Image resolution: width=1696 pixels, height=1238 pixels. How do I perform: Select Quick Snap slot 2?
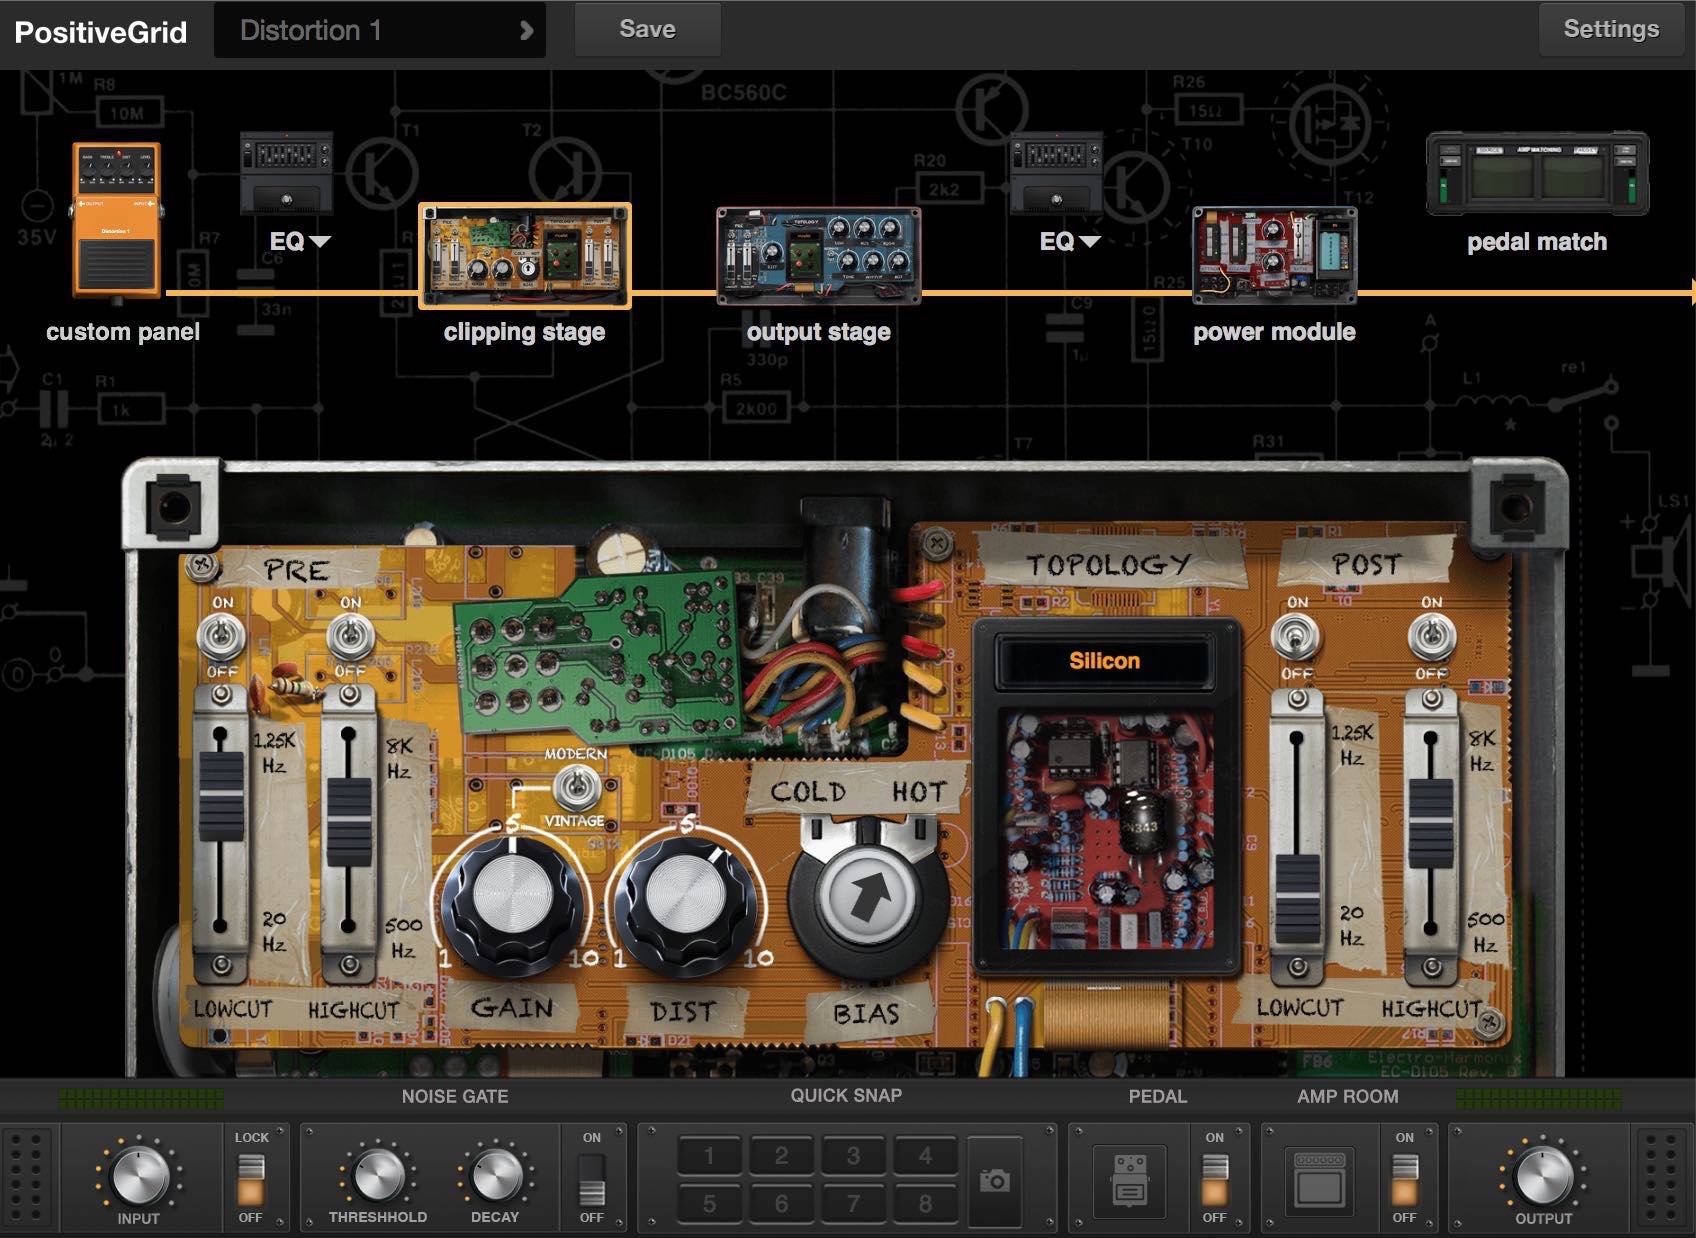[781, 1156]
